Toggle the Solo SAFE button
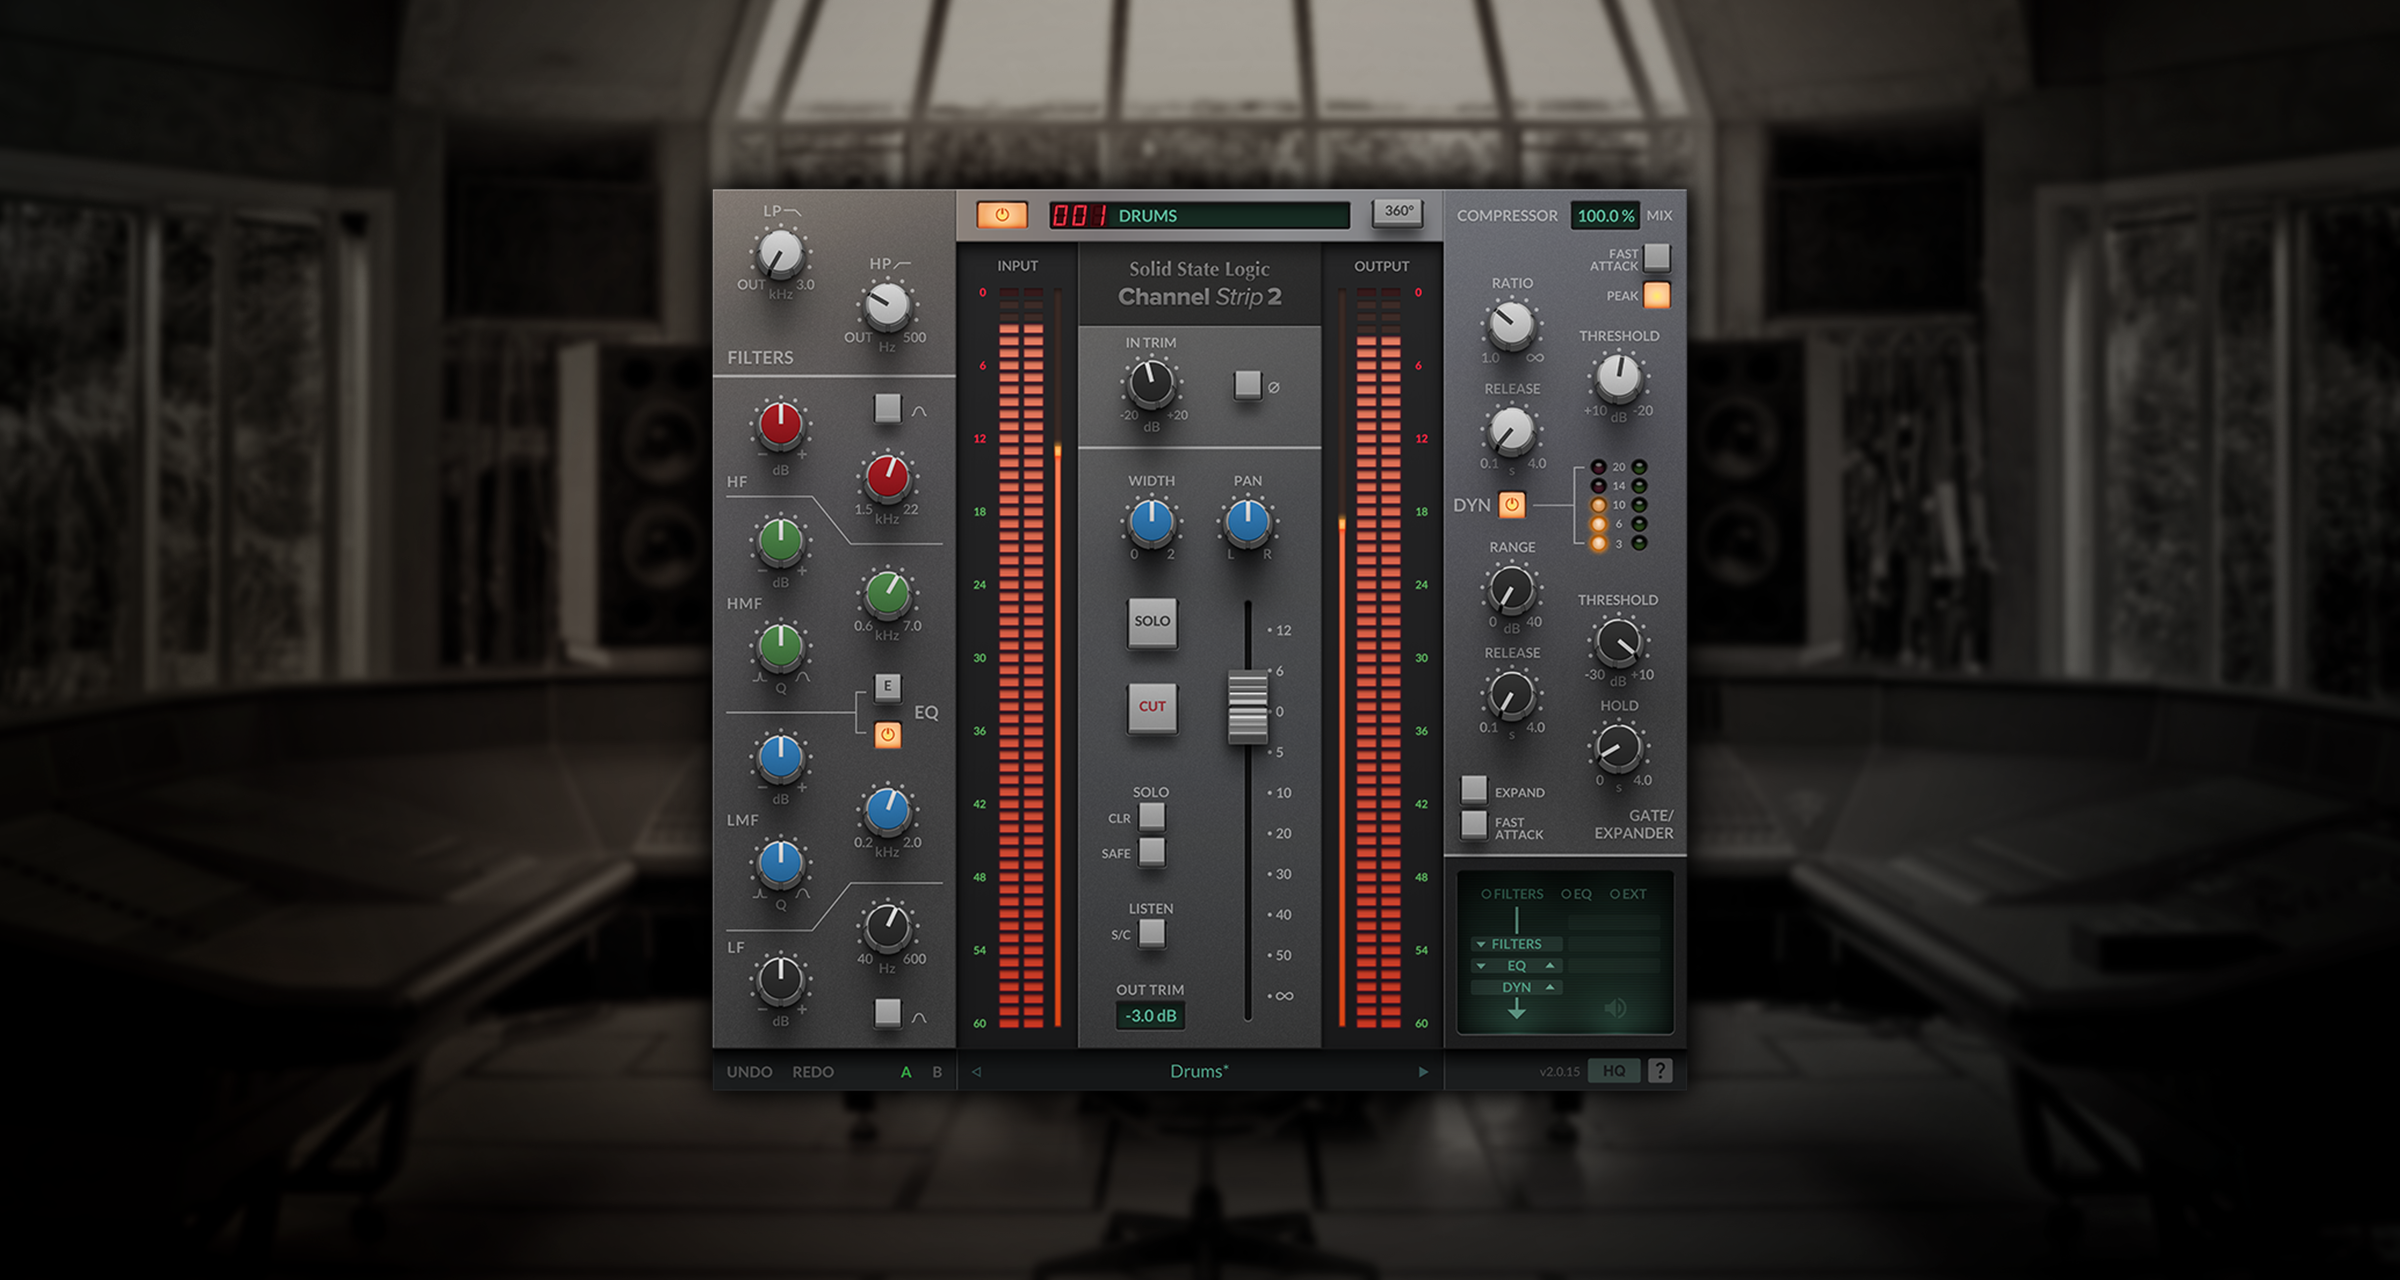Image resolution: width=2400 pixels, height=1280 pixels. pyautogui.click(x=1152, y=852)
